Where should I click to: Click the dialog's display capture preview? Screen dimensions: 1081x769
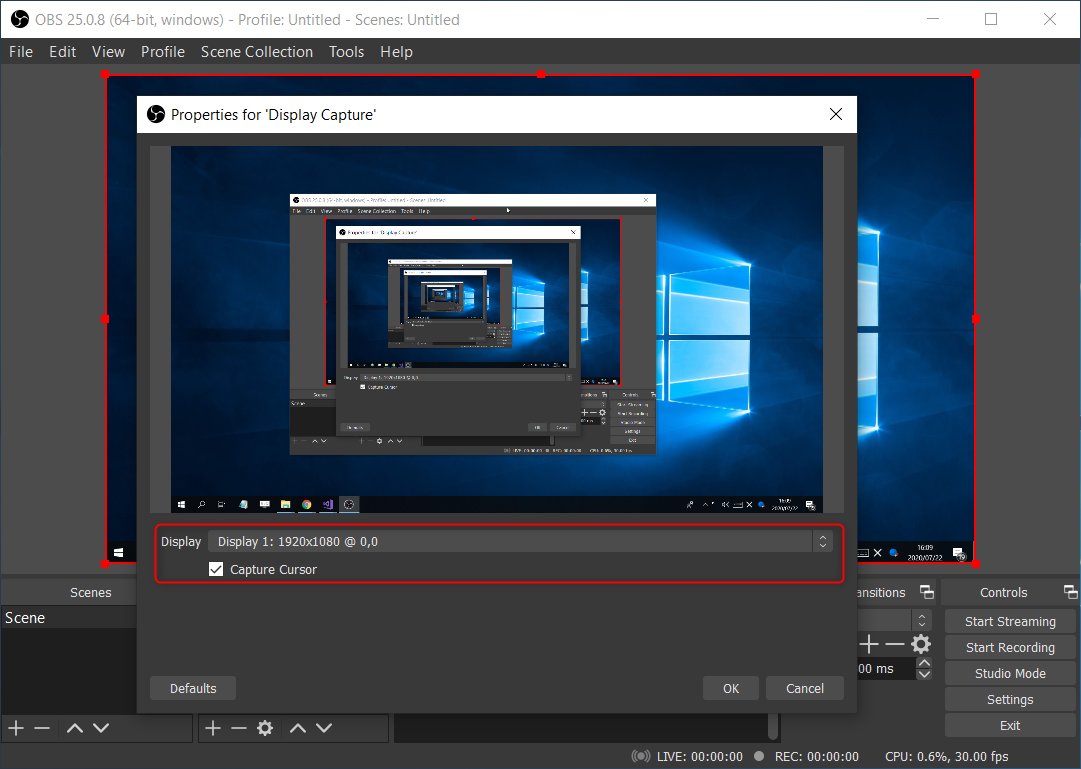(497, 329)
